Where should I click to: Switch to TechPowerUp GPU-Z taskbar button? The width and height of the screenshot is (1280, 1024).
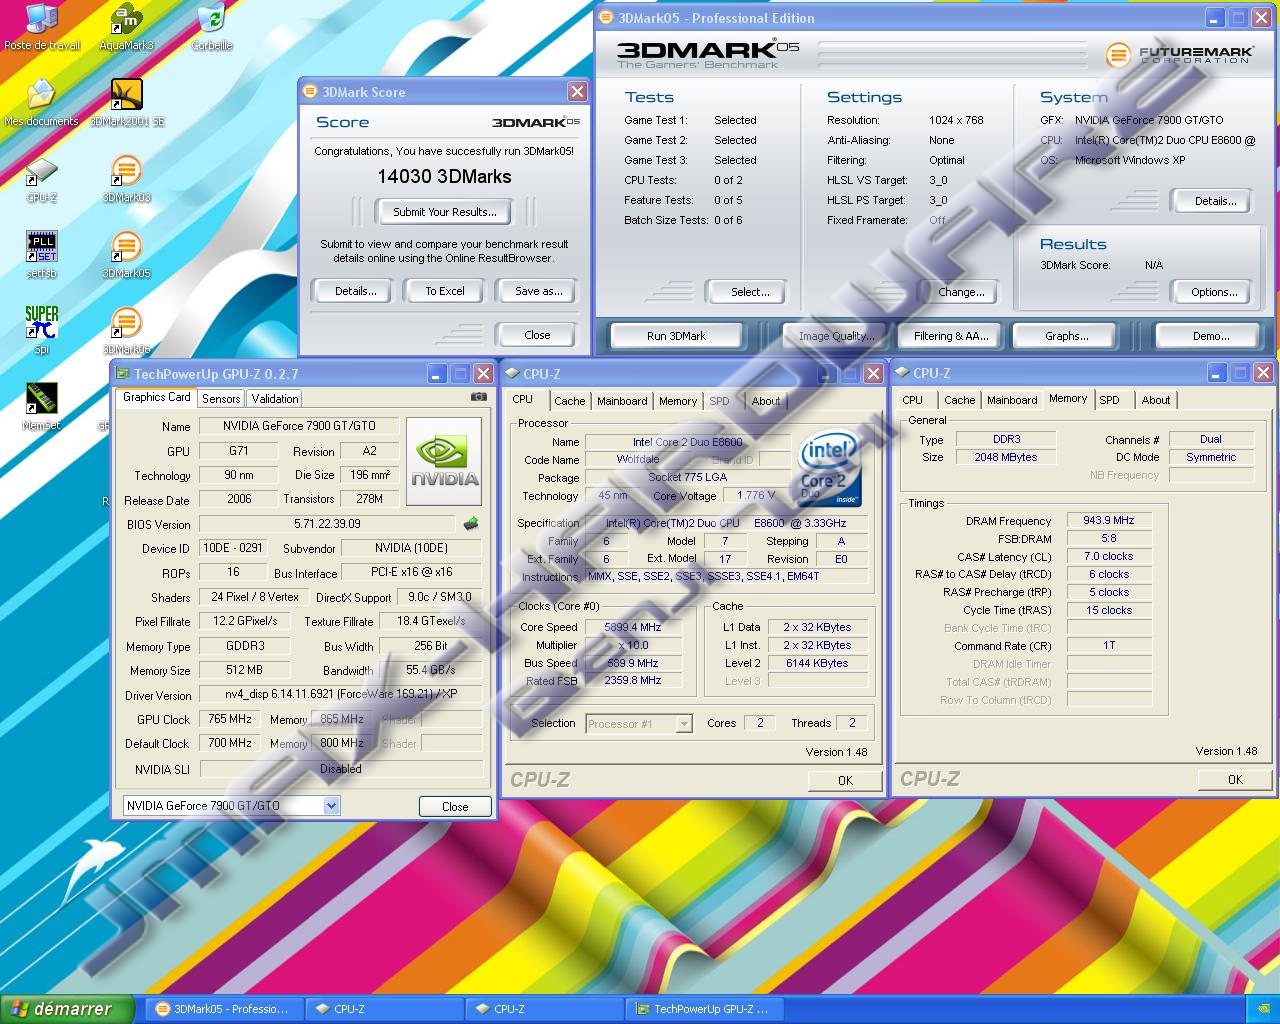point(704,1009)
